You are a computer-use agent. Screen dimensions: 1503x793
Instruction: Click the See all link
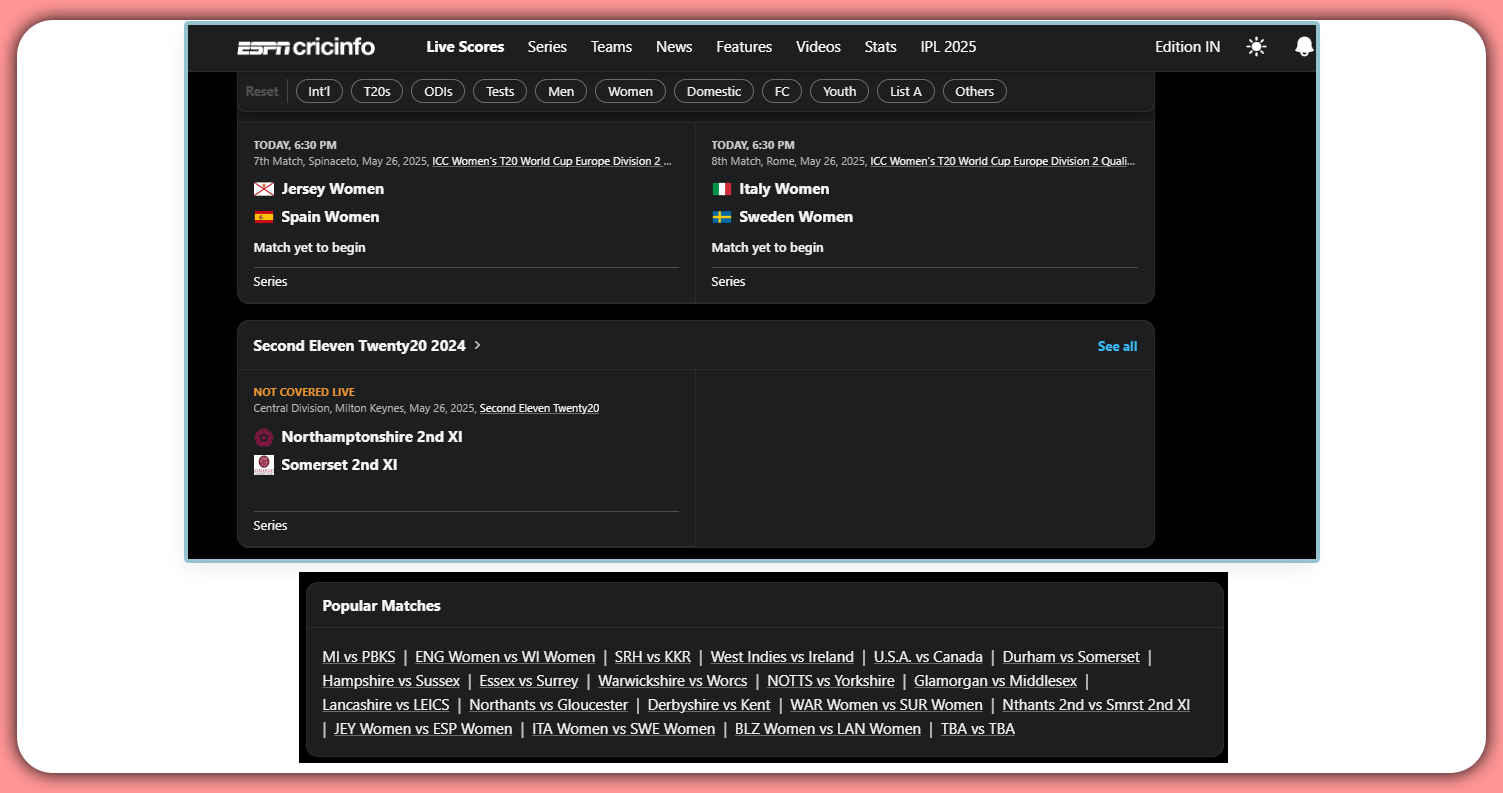pos(1117,347)
